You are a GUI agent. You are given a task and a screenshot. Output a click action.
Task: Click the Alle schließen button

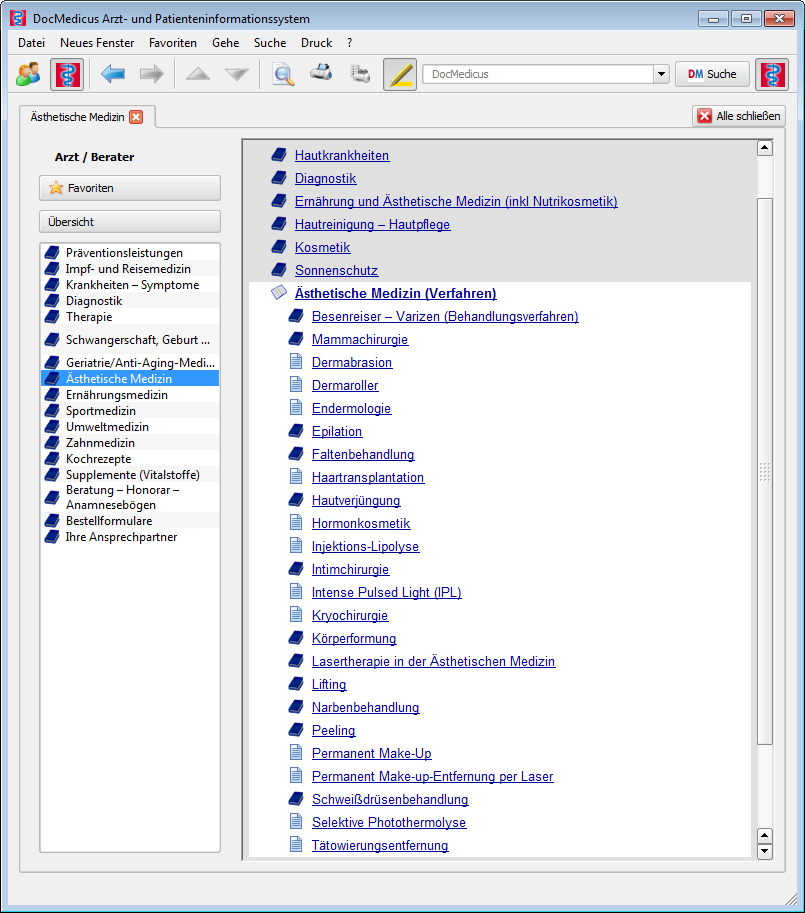[x=739, y=116]
